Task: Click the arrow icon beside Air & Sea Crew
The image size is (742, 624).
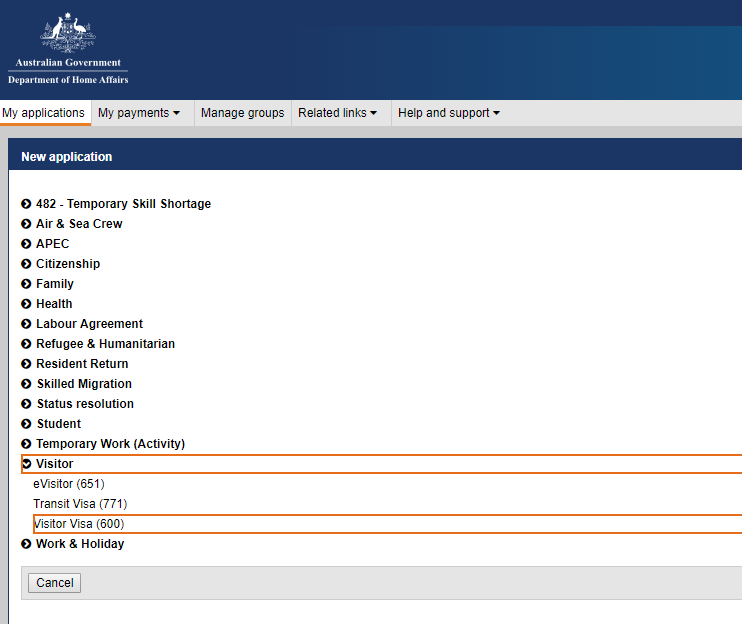Action: [x=27, y=224]
